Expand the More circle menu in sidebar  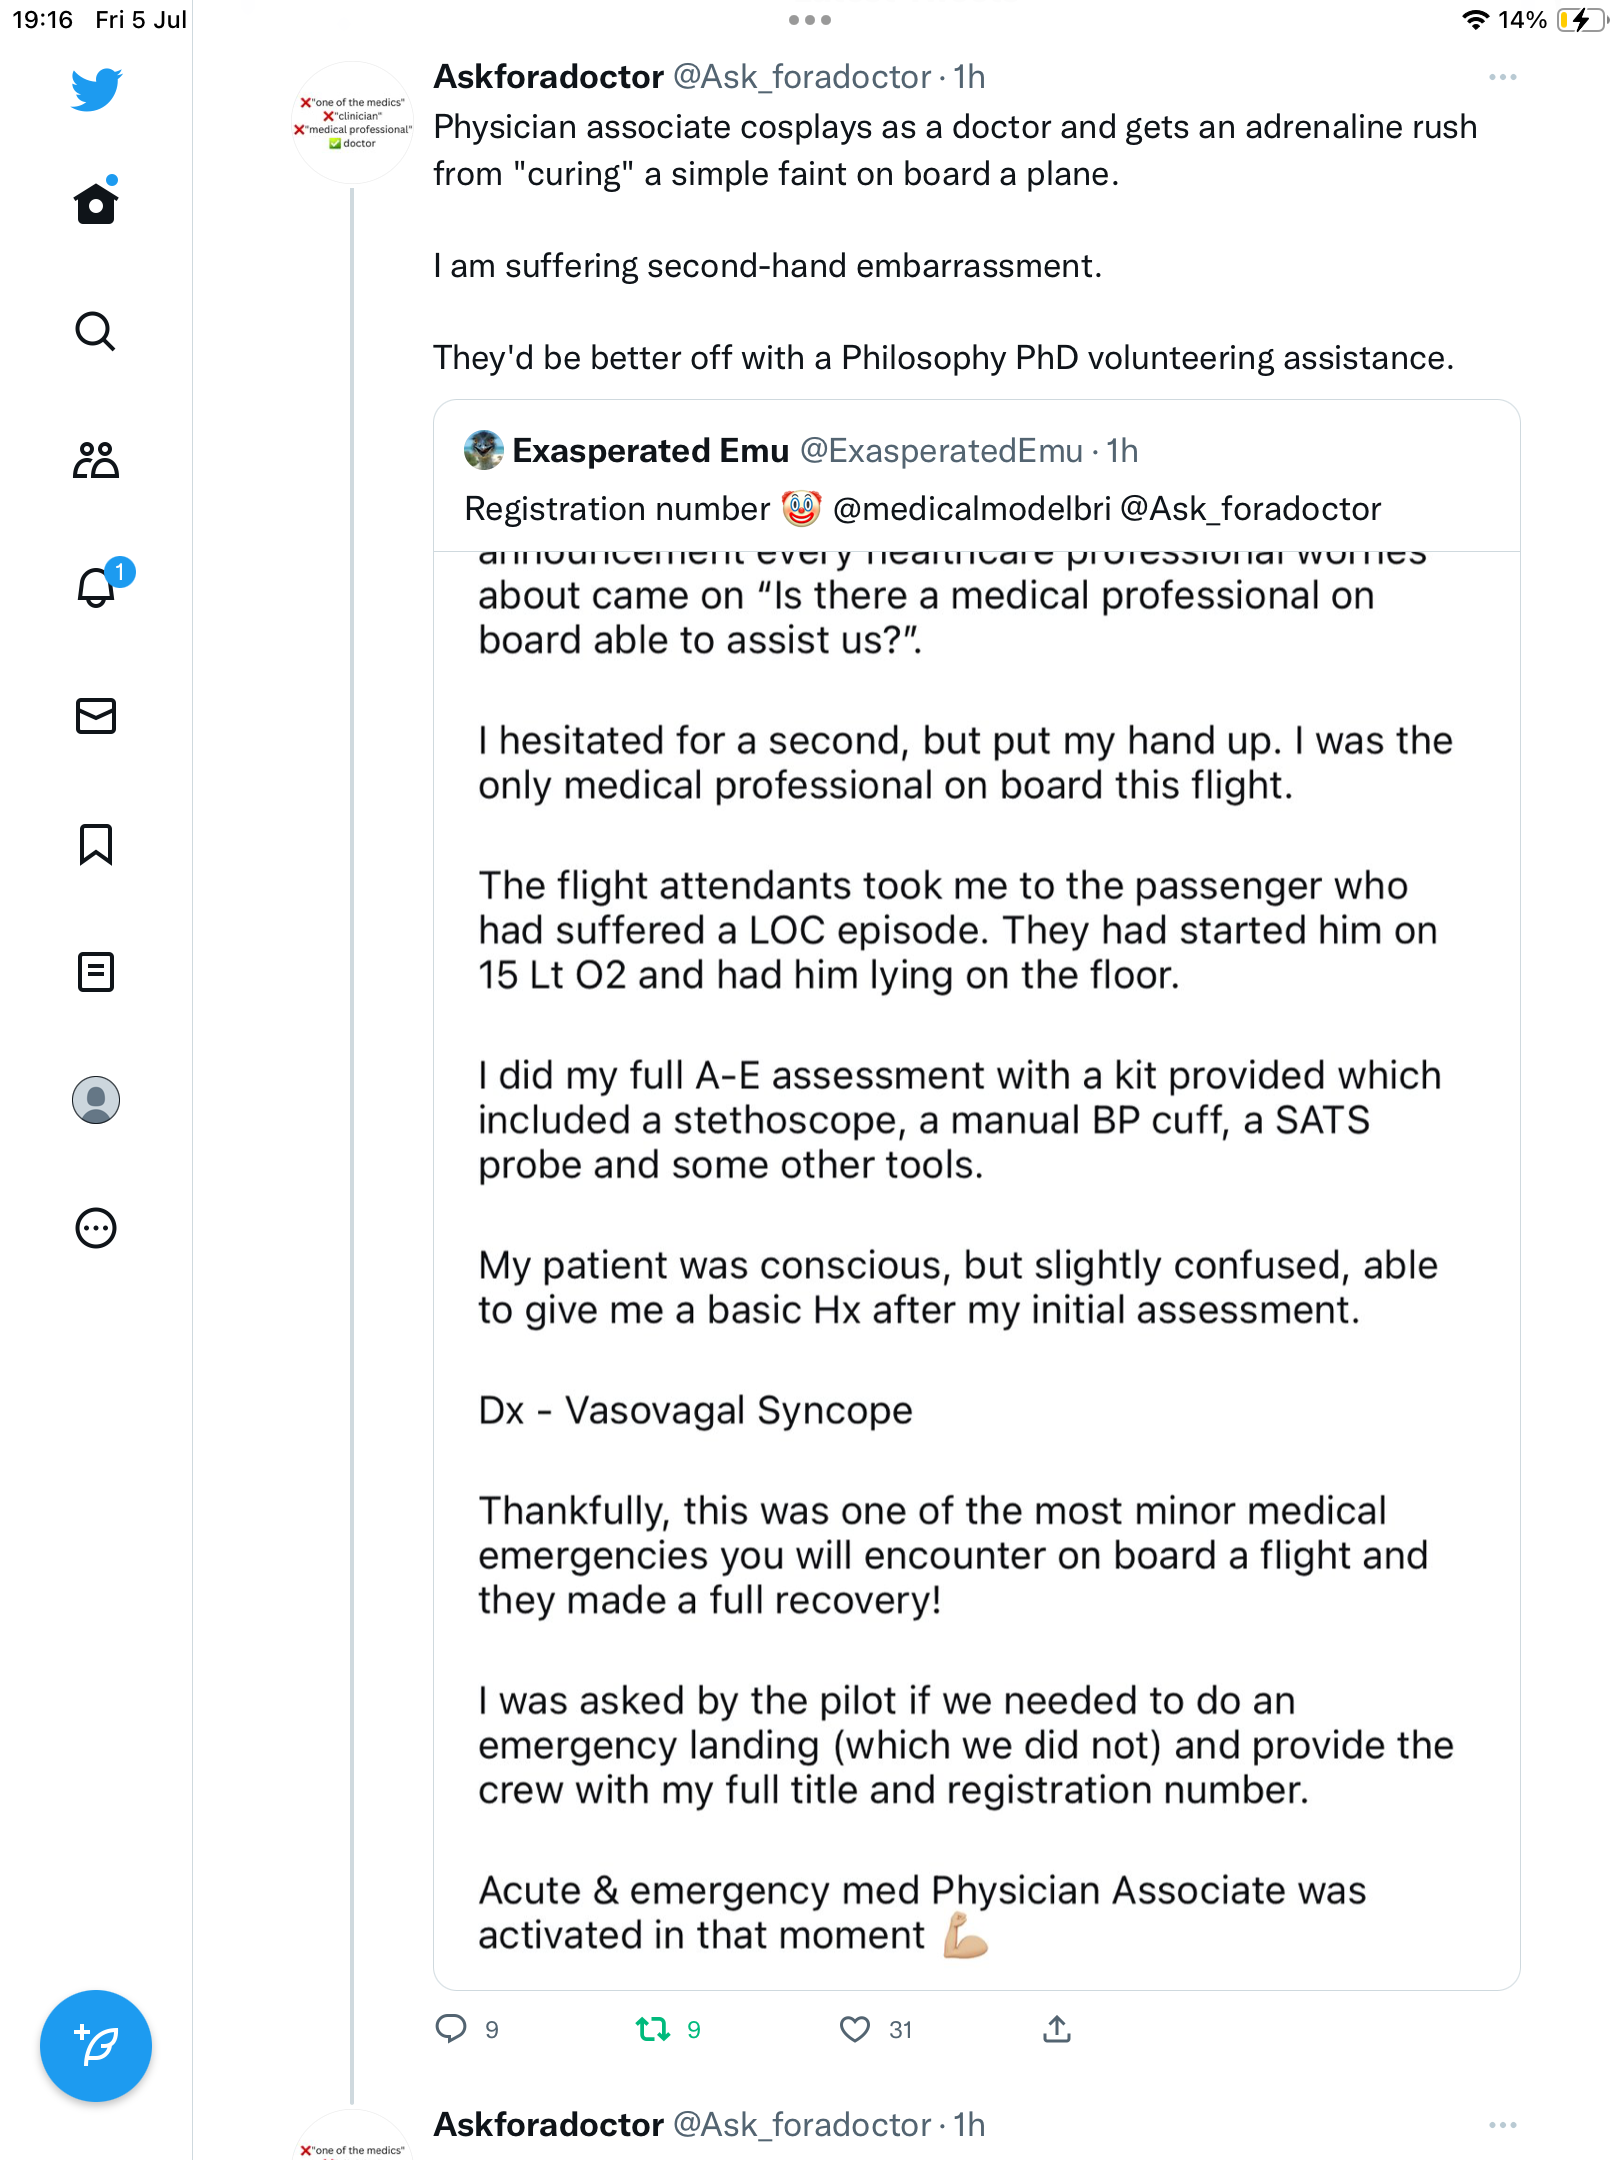click(x=96, y=1228)
